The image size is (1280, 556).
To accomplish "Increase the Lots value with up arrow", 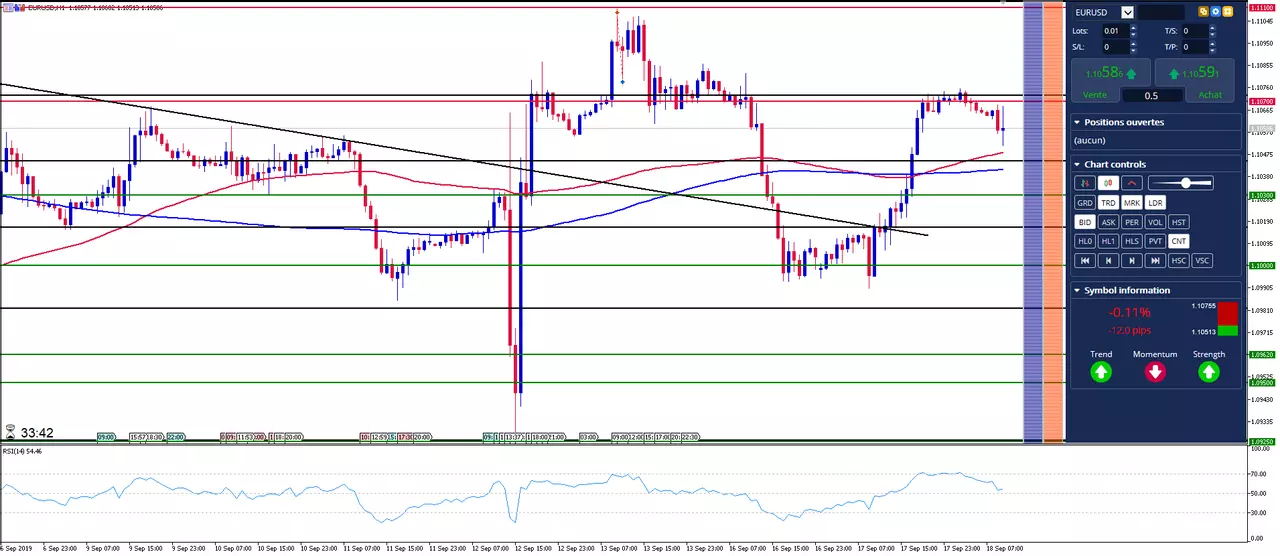I will coord(1133,28).
